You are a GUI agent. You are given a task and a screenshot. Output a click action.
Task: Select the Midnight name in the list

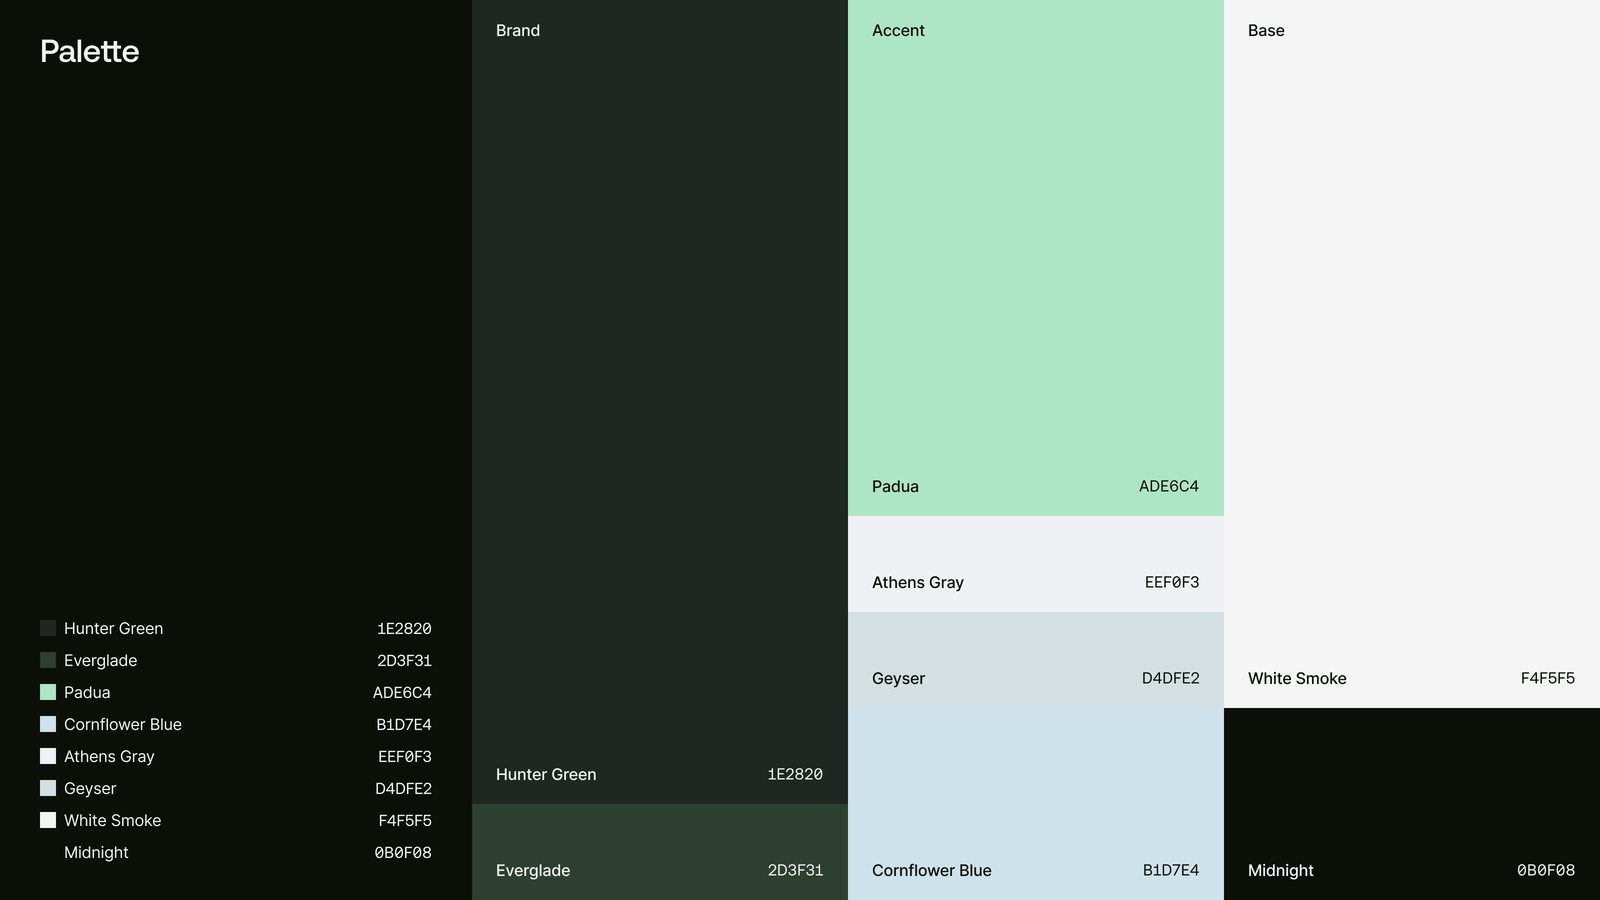(x=96, y=852)
